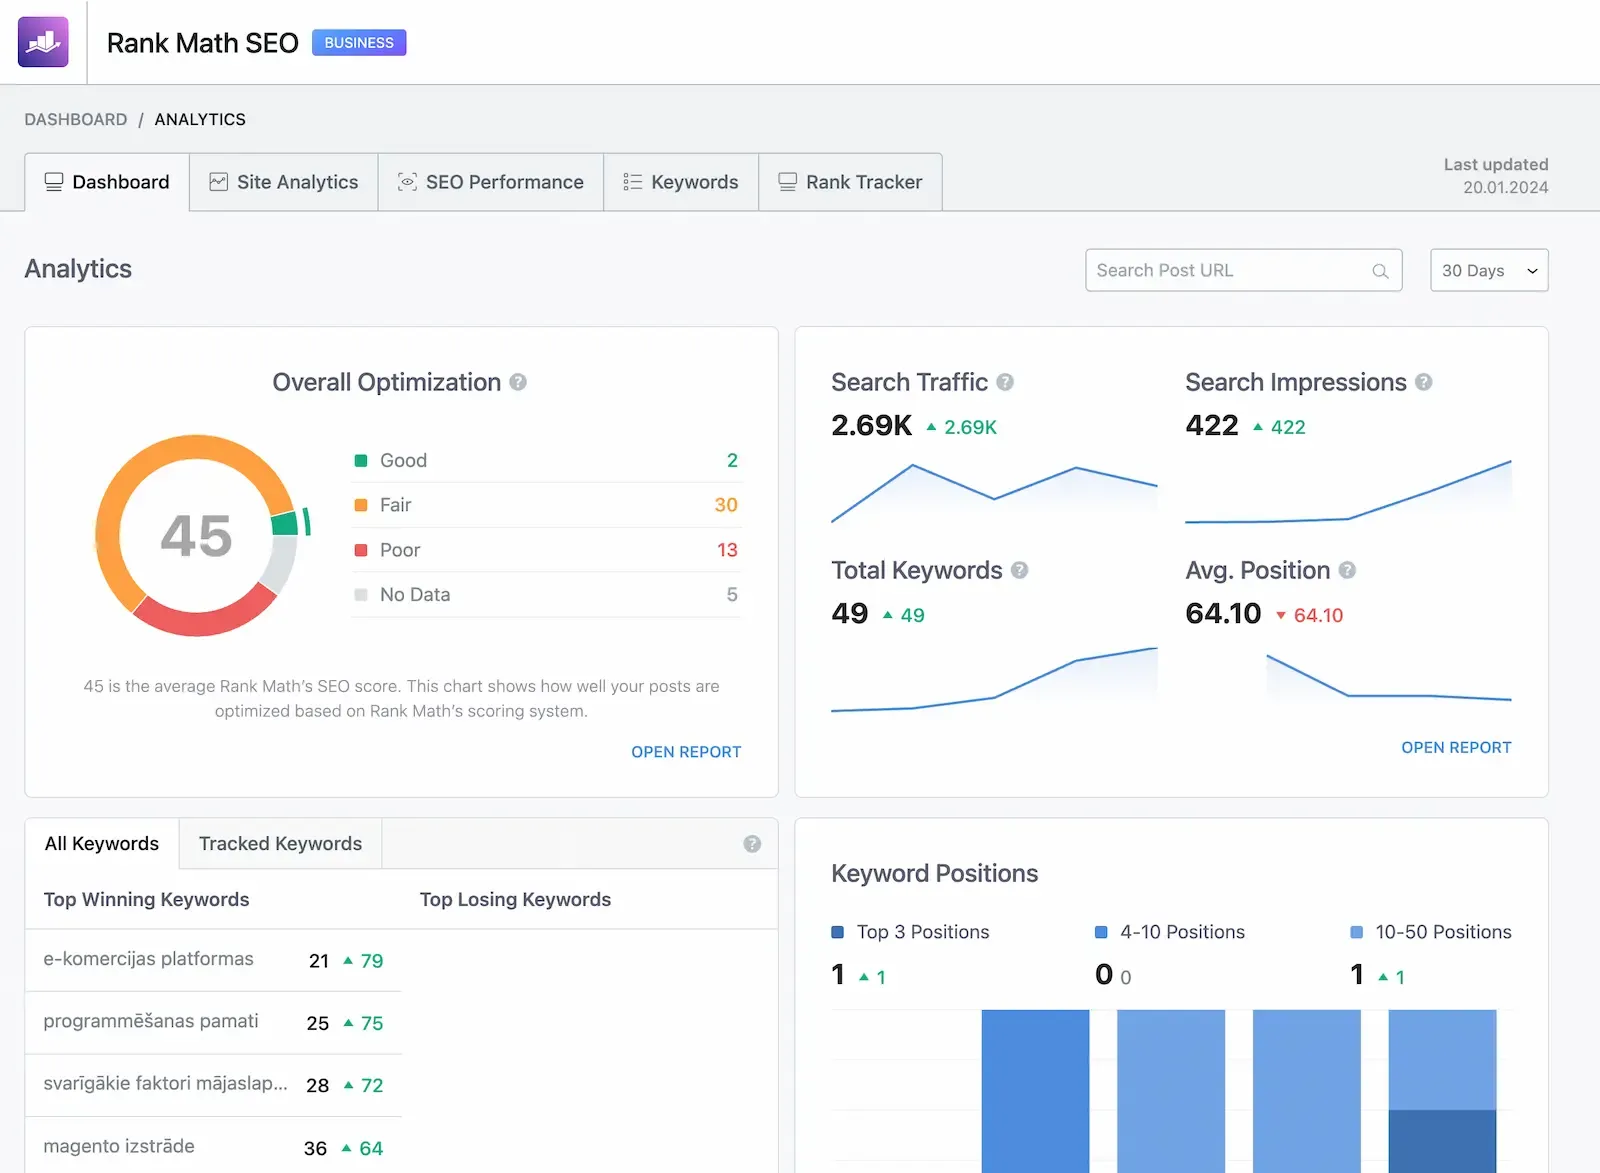Click the help icon beside Overall Optimization
The height and width of the screenshot is (1173, 1600).
pyautogui.click(x=518, y=382)
